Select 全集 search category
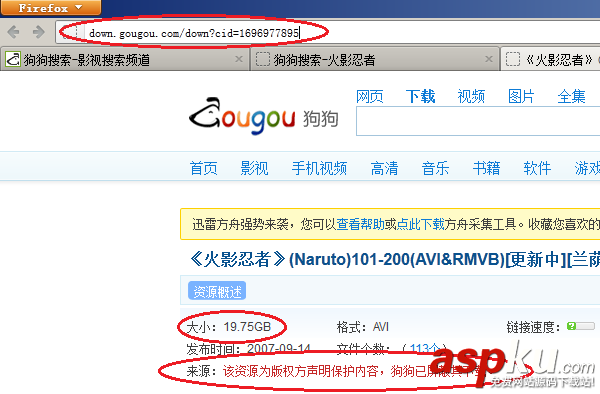 (x=572, y=96)
